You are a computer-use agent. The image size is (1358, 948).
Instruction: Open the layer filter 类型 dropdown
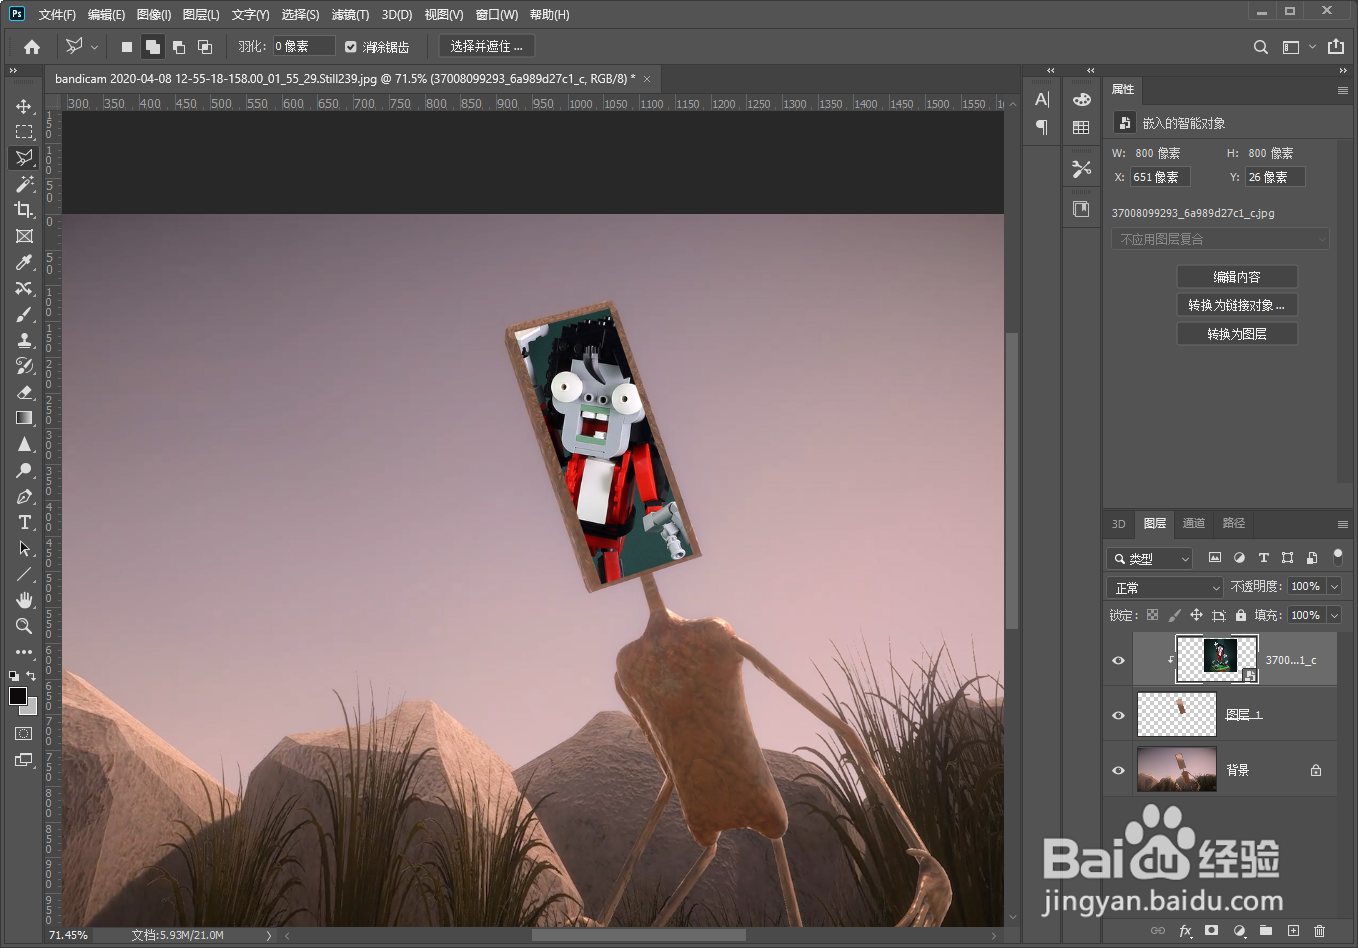tap(1150, 558)
